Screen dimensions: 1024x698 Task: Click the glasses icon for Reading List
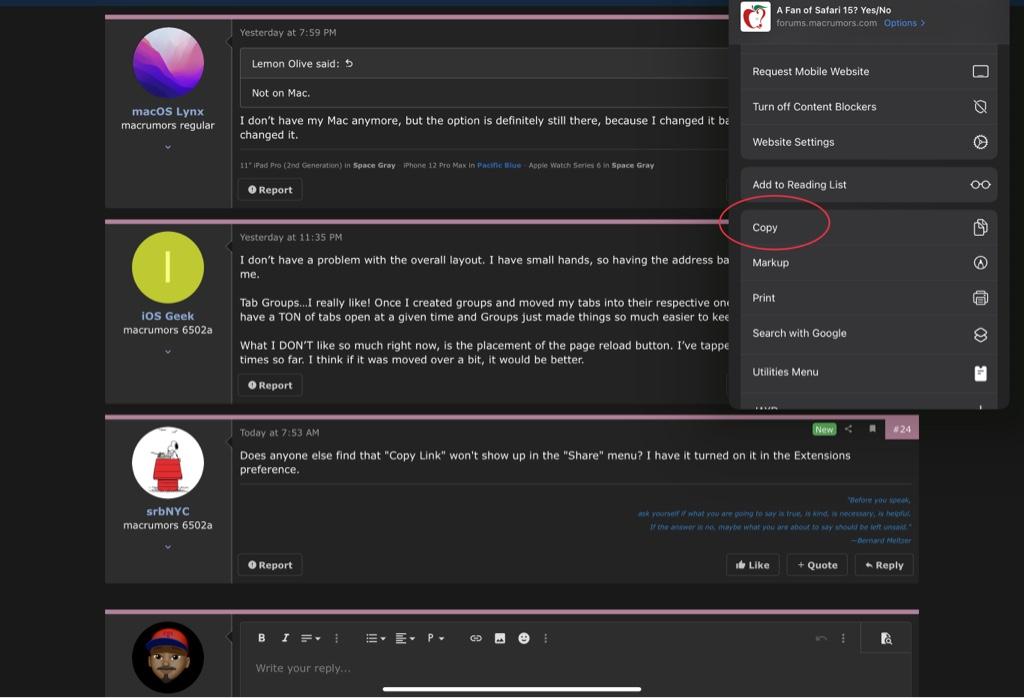coord(980,185)
